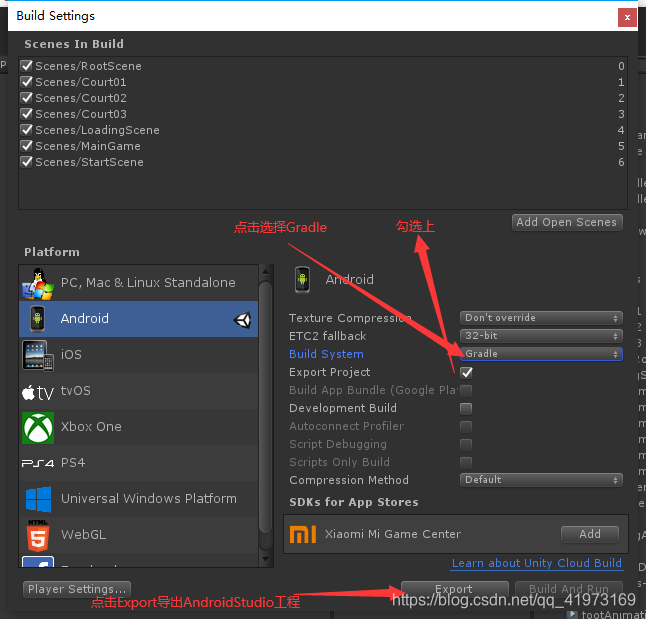Click the Build System label

[326, 354]
